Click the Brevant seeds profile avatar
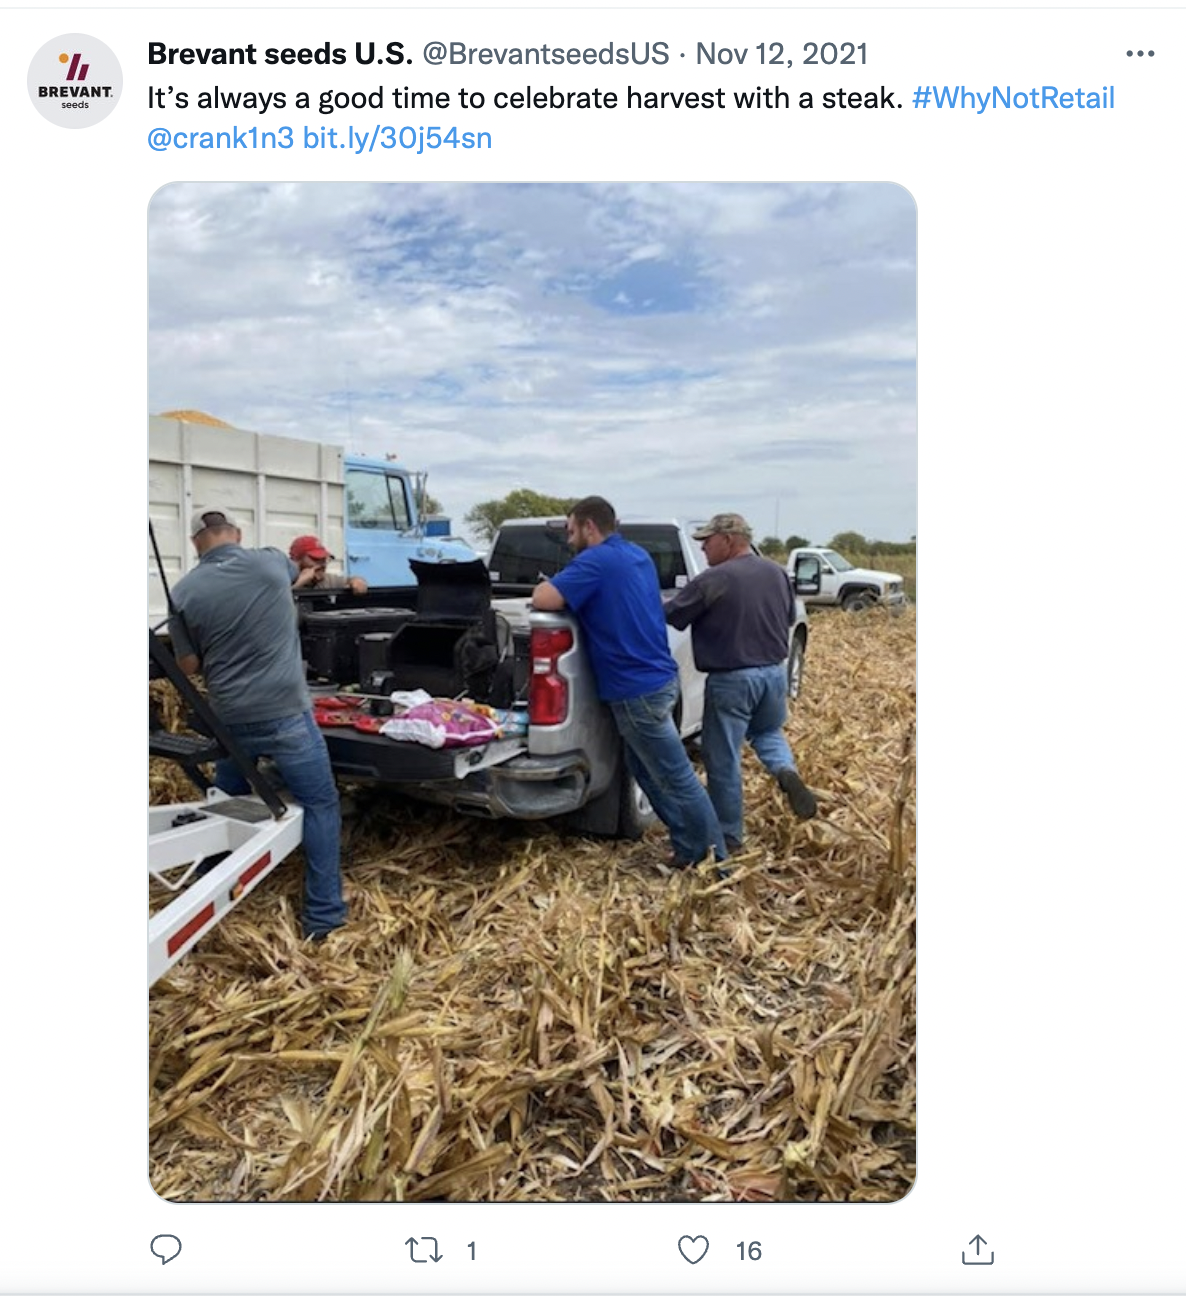The image size is (1186, 1296). coord(75,81)
